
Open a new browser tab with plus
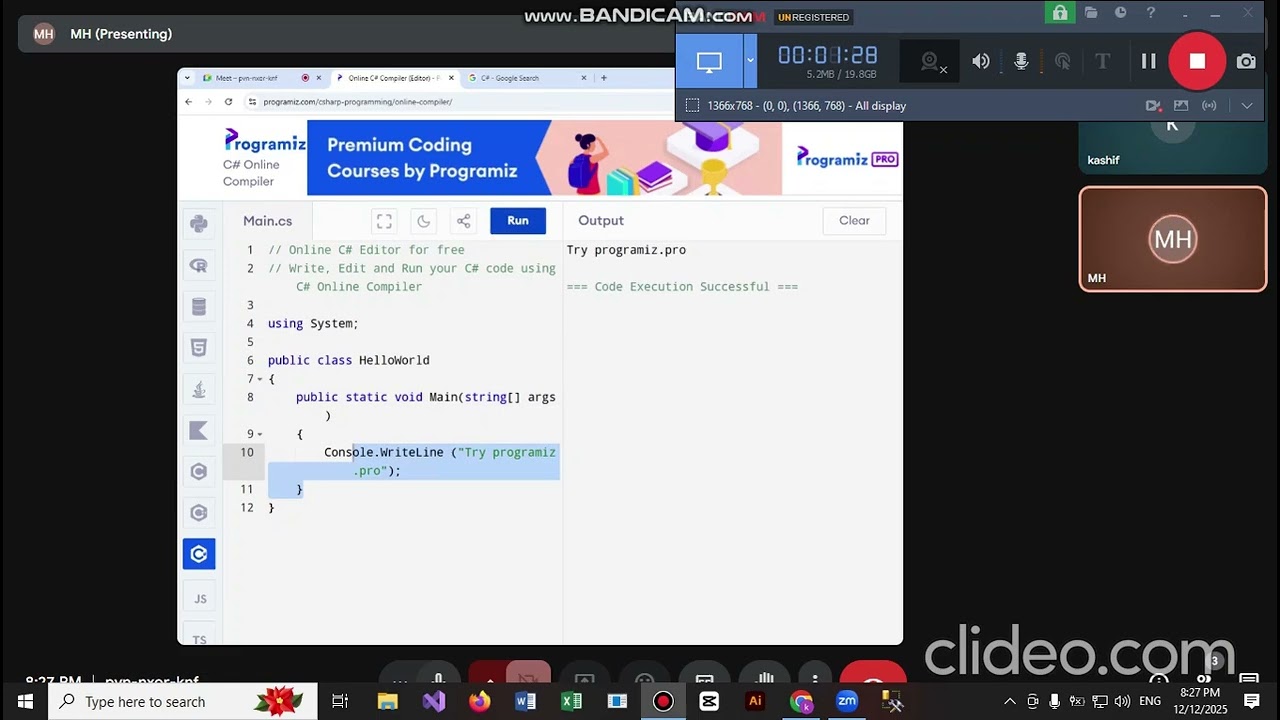(x=604, y=78)
